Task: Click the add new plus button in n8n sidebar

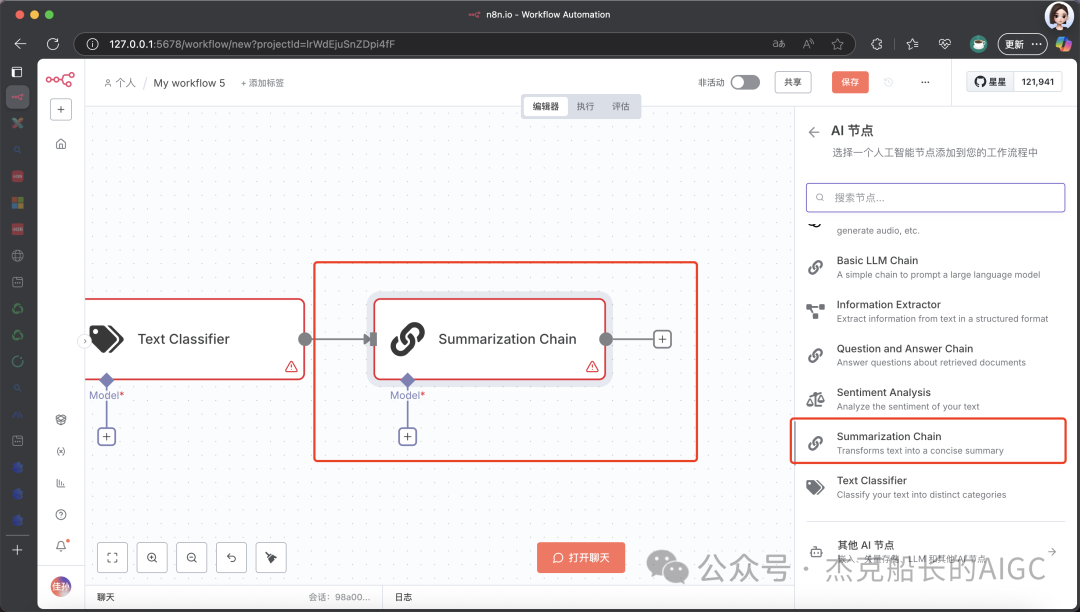Action: click(x=61, y=109)
